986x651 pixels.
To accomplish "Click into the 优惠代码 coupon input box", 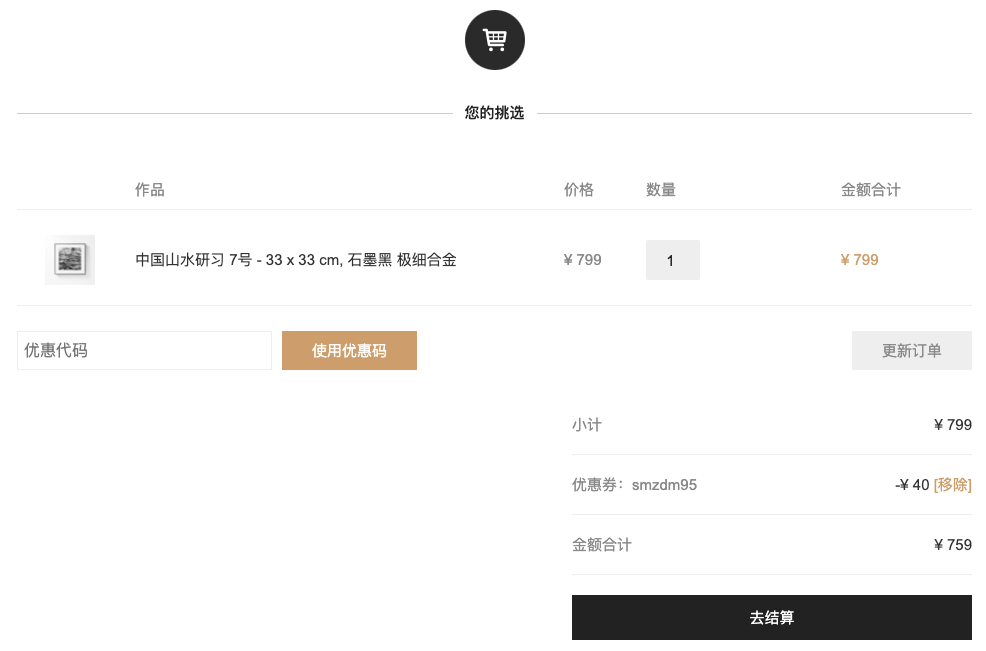I will tap(144, 350).
